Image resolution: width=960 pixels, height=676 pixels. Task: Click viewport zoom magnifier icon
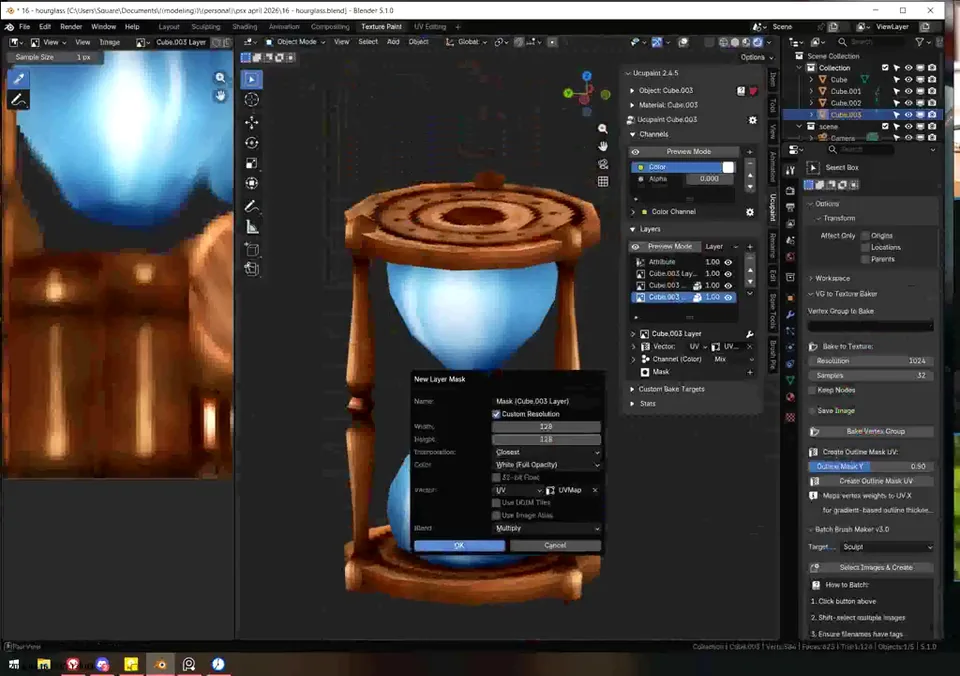[603, 129]
